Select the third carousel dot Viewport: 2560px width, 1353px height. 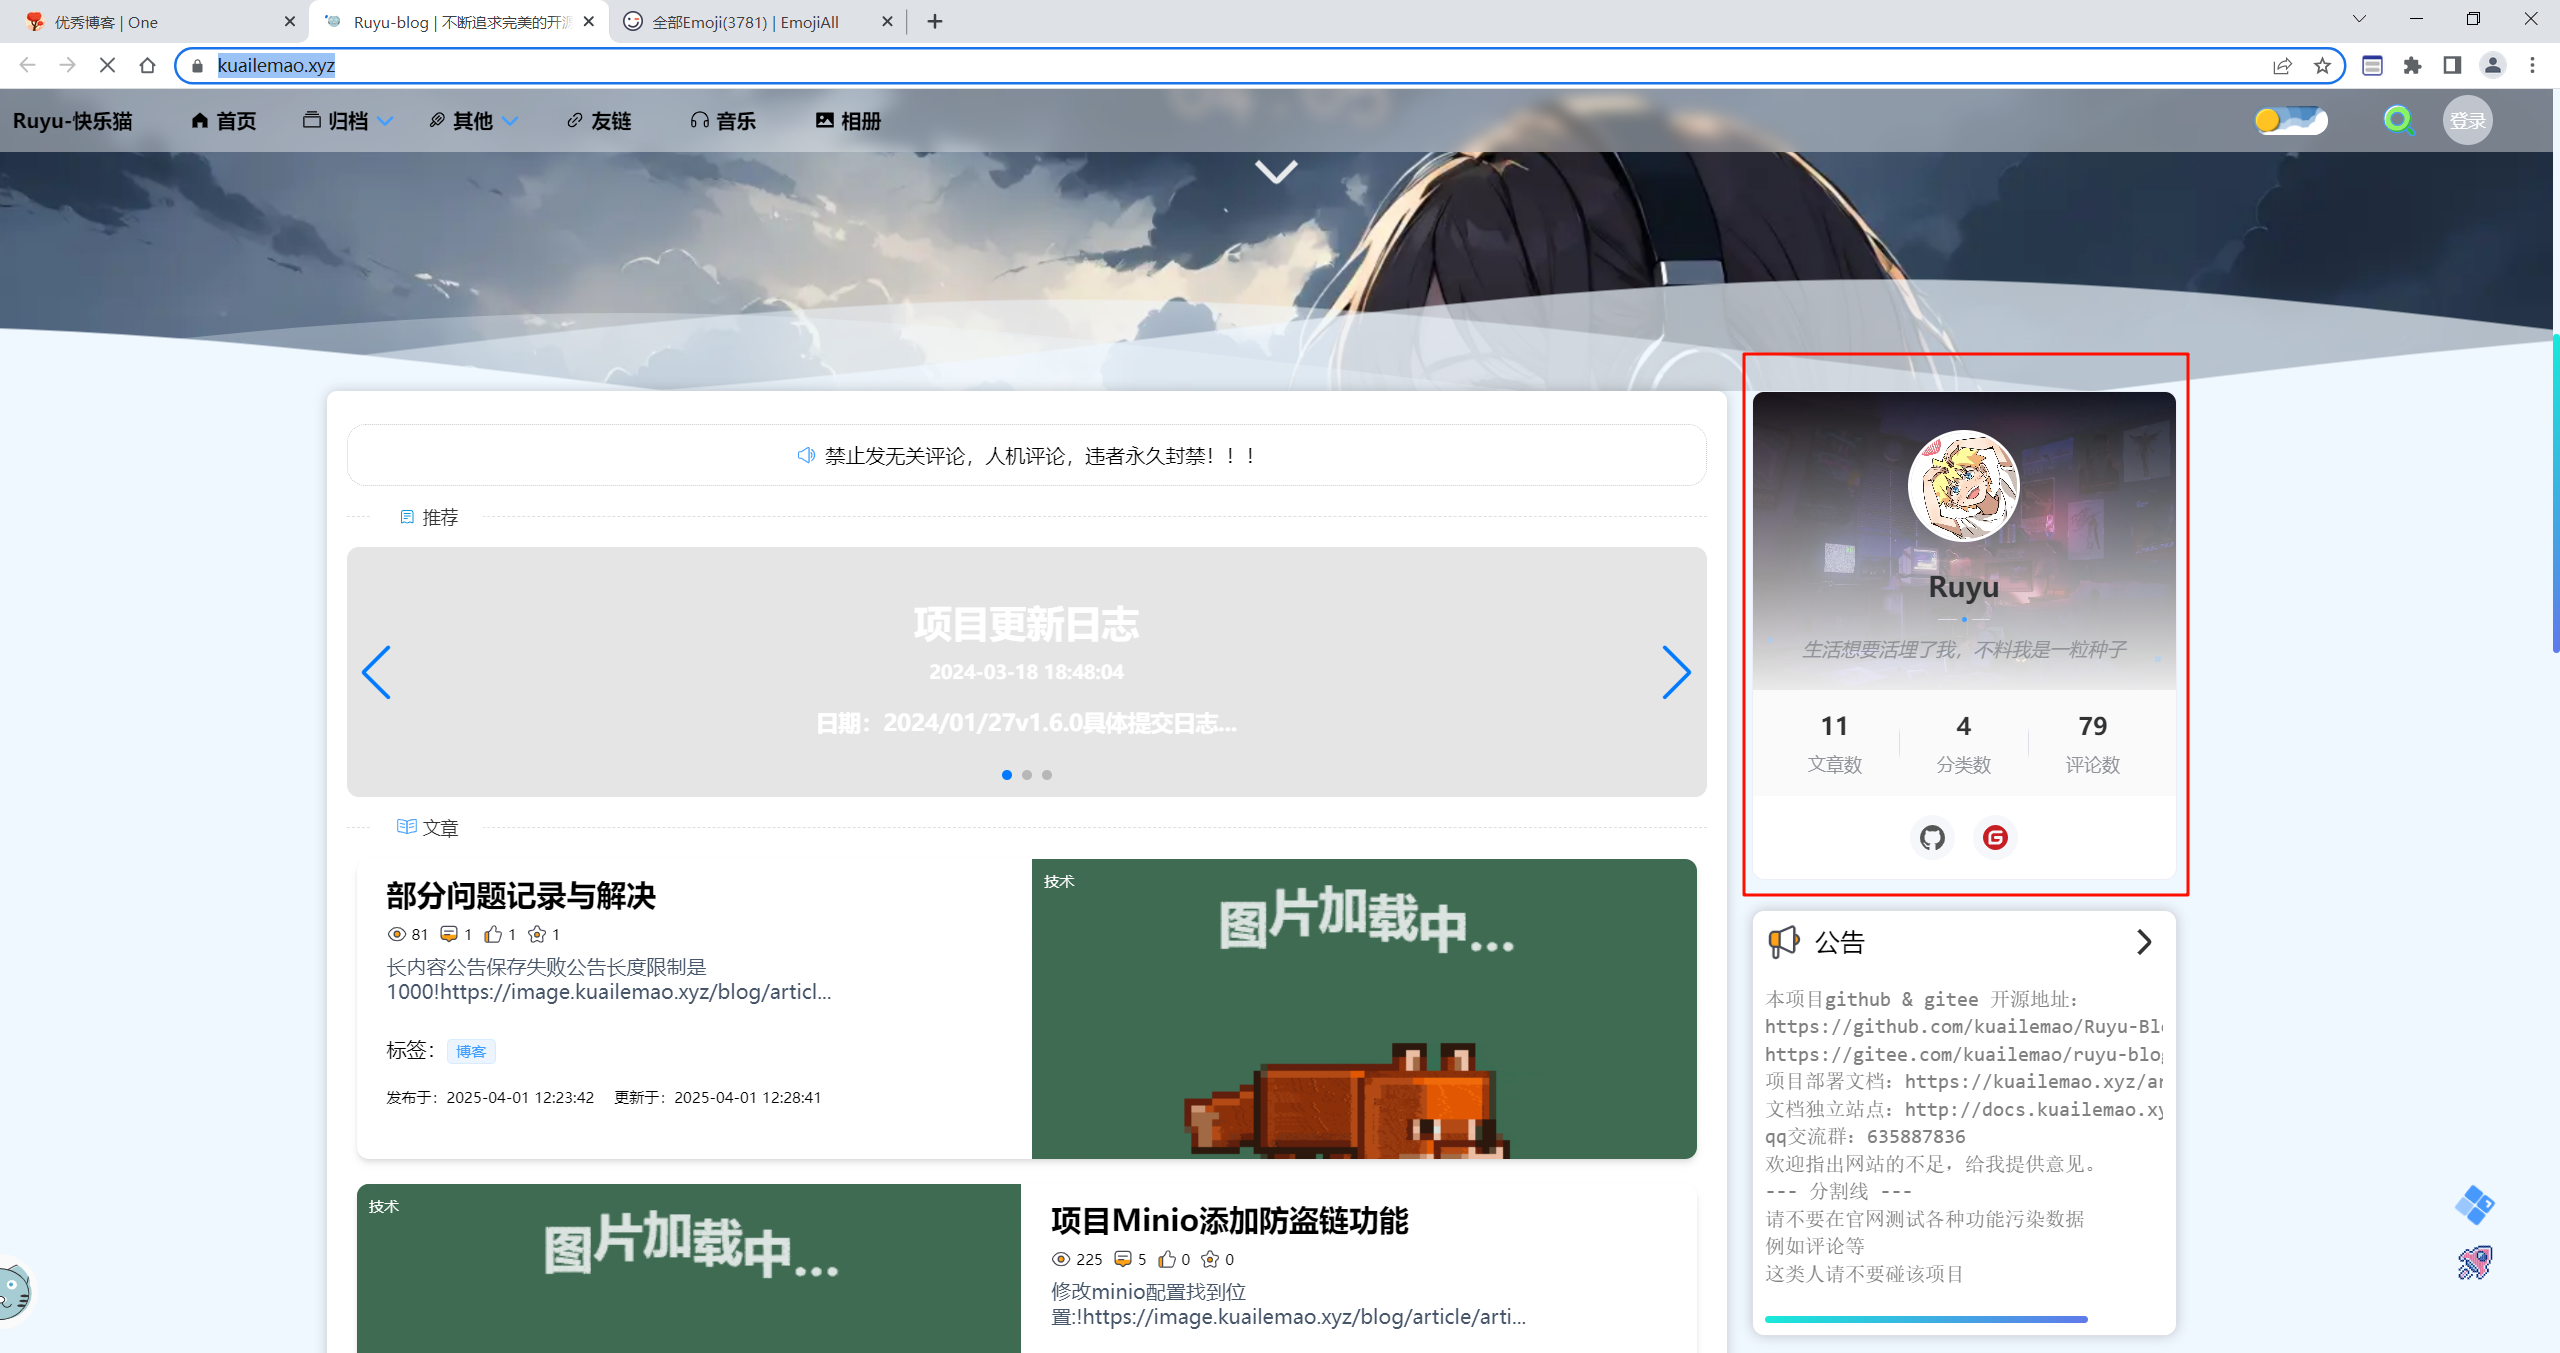coord(1047,775)
